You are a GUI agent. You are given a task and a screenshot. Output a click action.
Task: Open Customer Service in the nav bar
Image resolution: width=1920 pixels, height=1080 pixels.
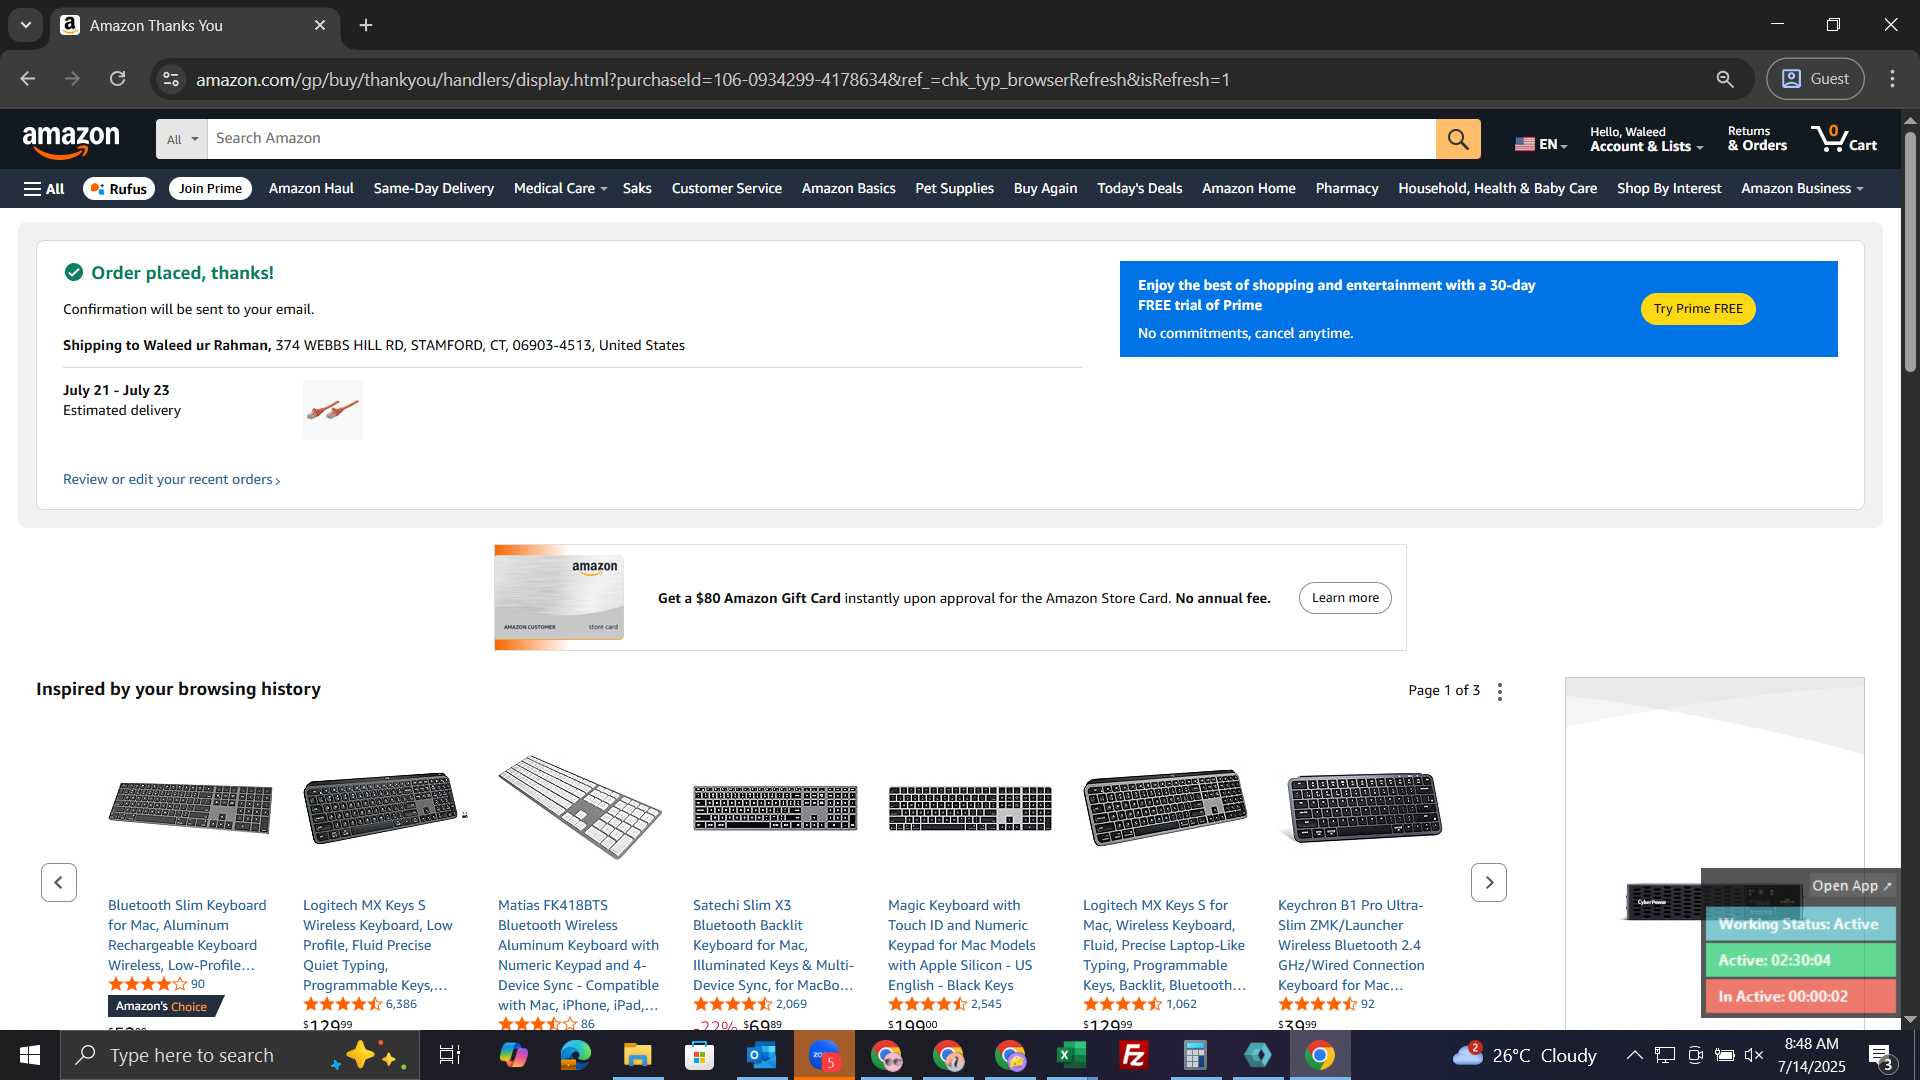pyautogui.click(x=726, y=188)
